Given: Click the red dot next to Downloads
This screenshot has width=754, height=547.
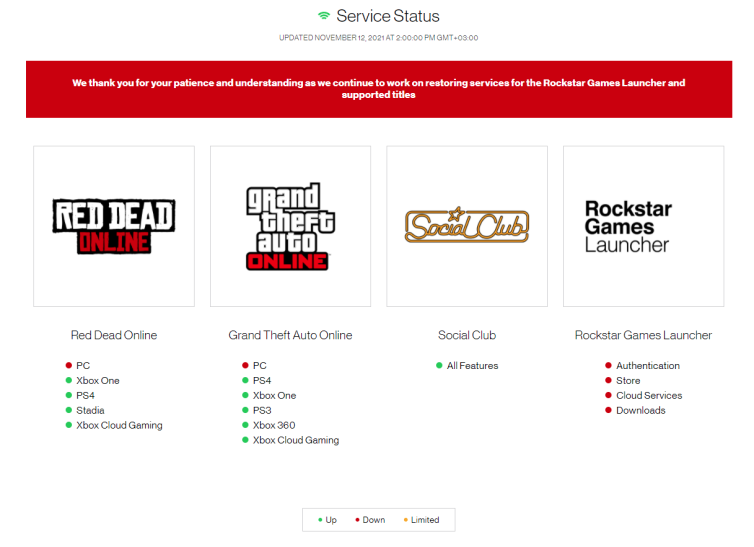Looking at the screenshot, I should click(608, 410).
